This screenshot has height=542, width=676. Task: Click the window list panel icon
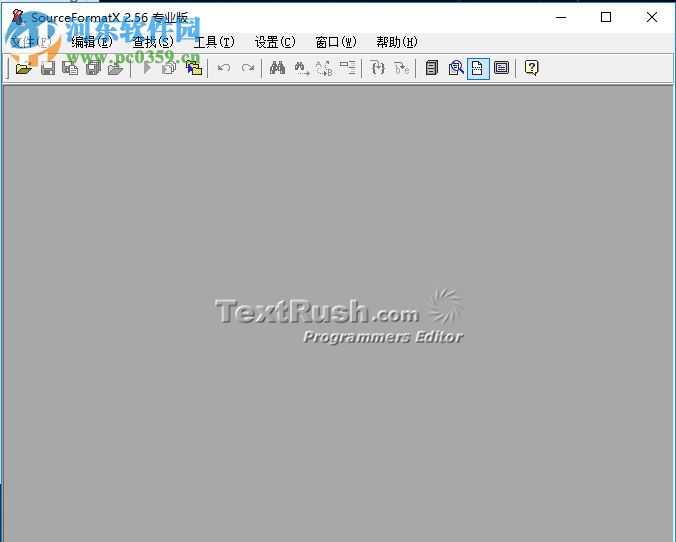pyautogui.click(x=501, y=68)
